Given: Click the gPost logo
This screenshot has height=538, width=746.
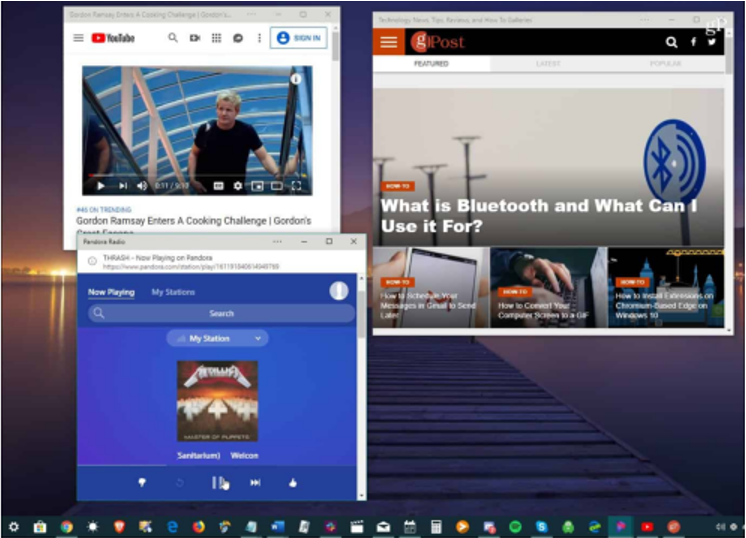Looking at the screenshot, I should [438, 42].
